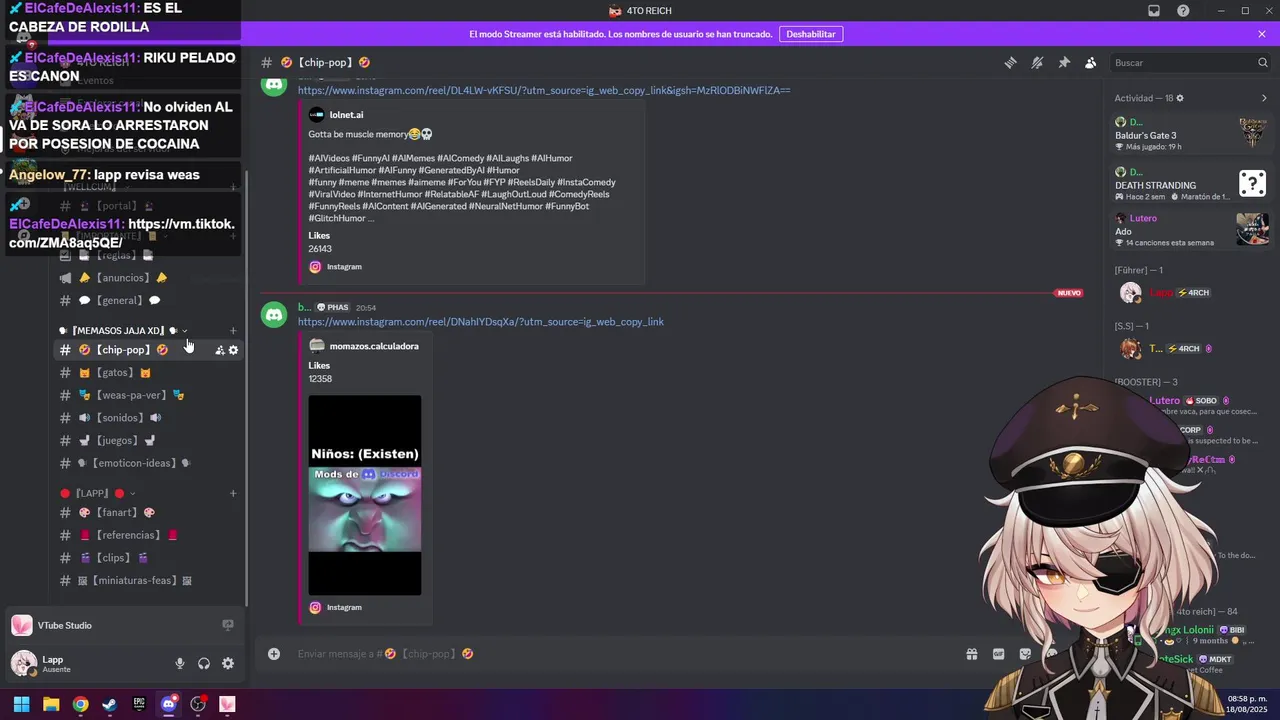Open second Instagram reel link DNahIYDsqXa
The image size is (1280, 720).
(480, 322)
